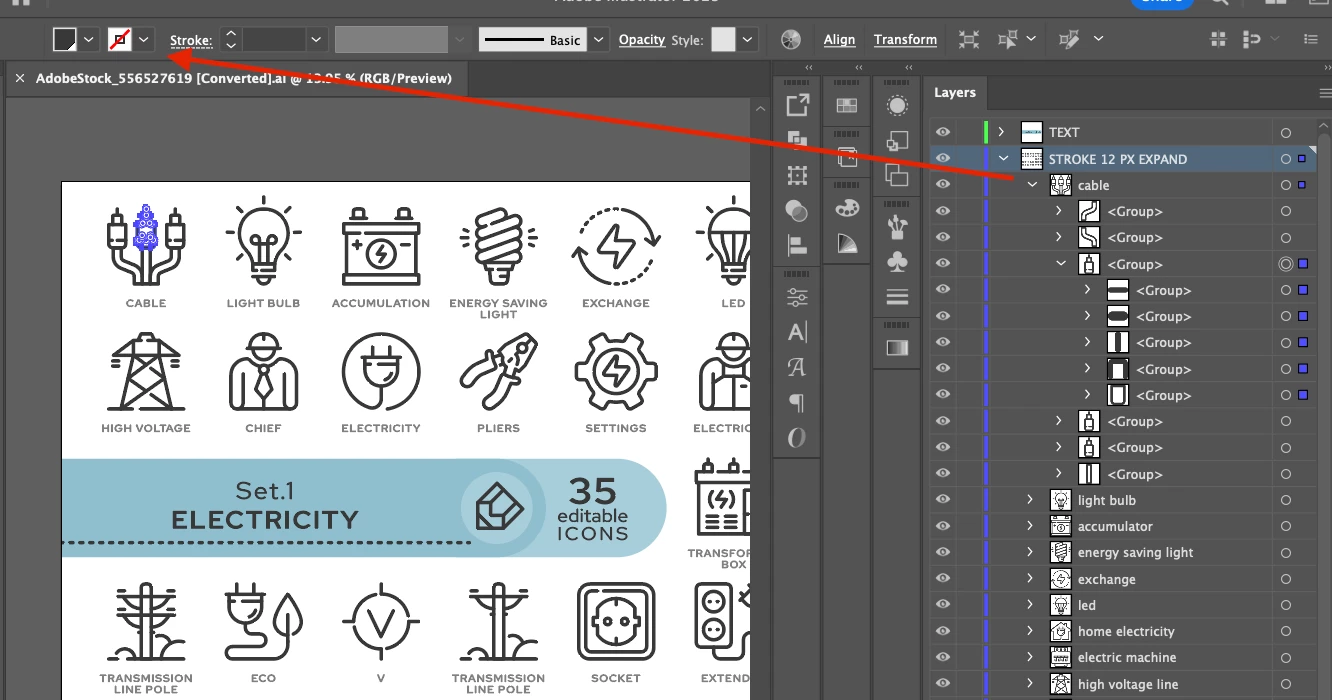1332x700 pixels.
Task: Collapse the cable sublayer
Action: pyautogui.click(x=1031, y=185)
